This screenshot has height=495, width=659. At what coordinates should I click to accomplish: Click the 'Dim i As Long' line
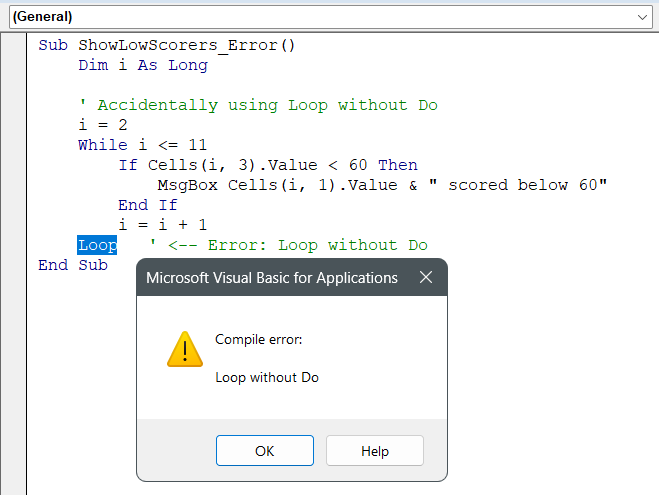[x=143, y=65]
